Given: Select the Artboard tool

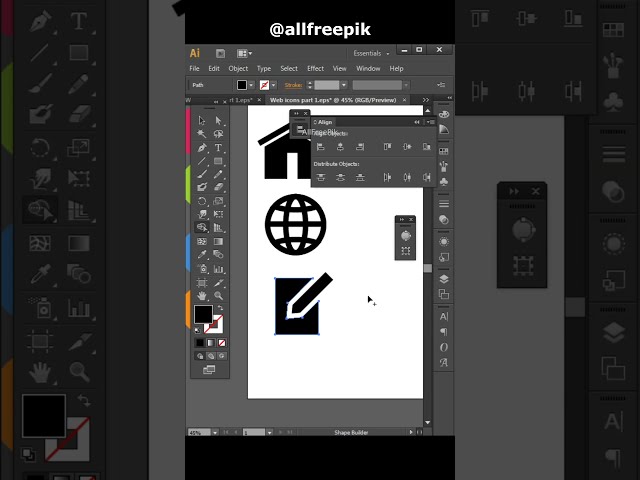Looking at the screenshot, I should point(202,282).
